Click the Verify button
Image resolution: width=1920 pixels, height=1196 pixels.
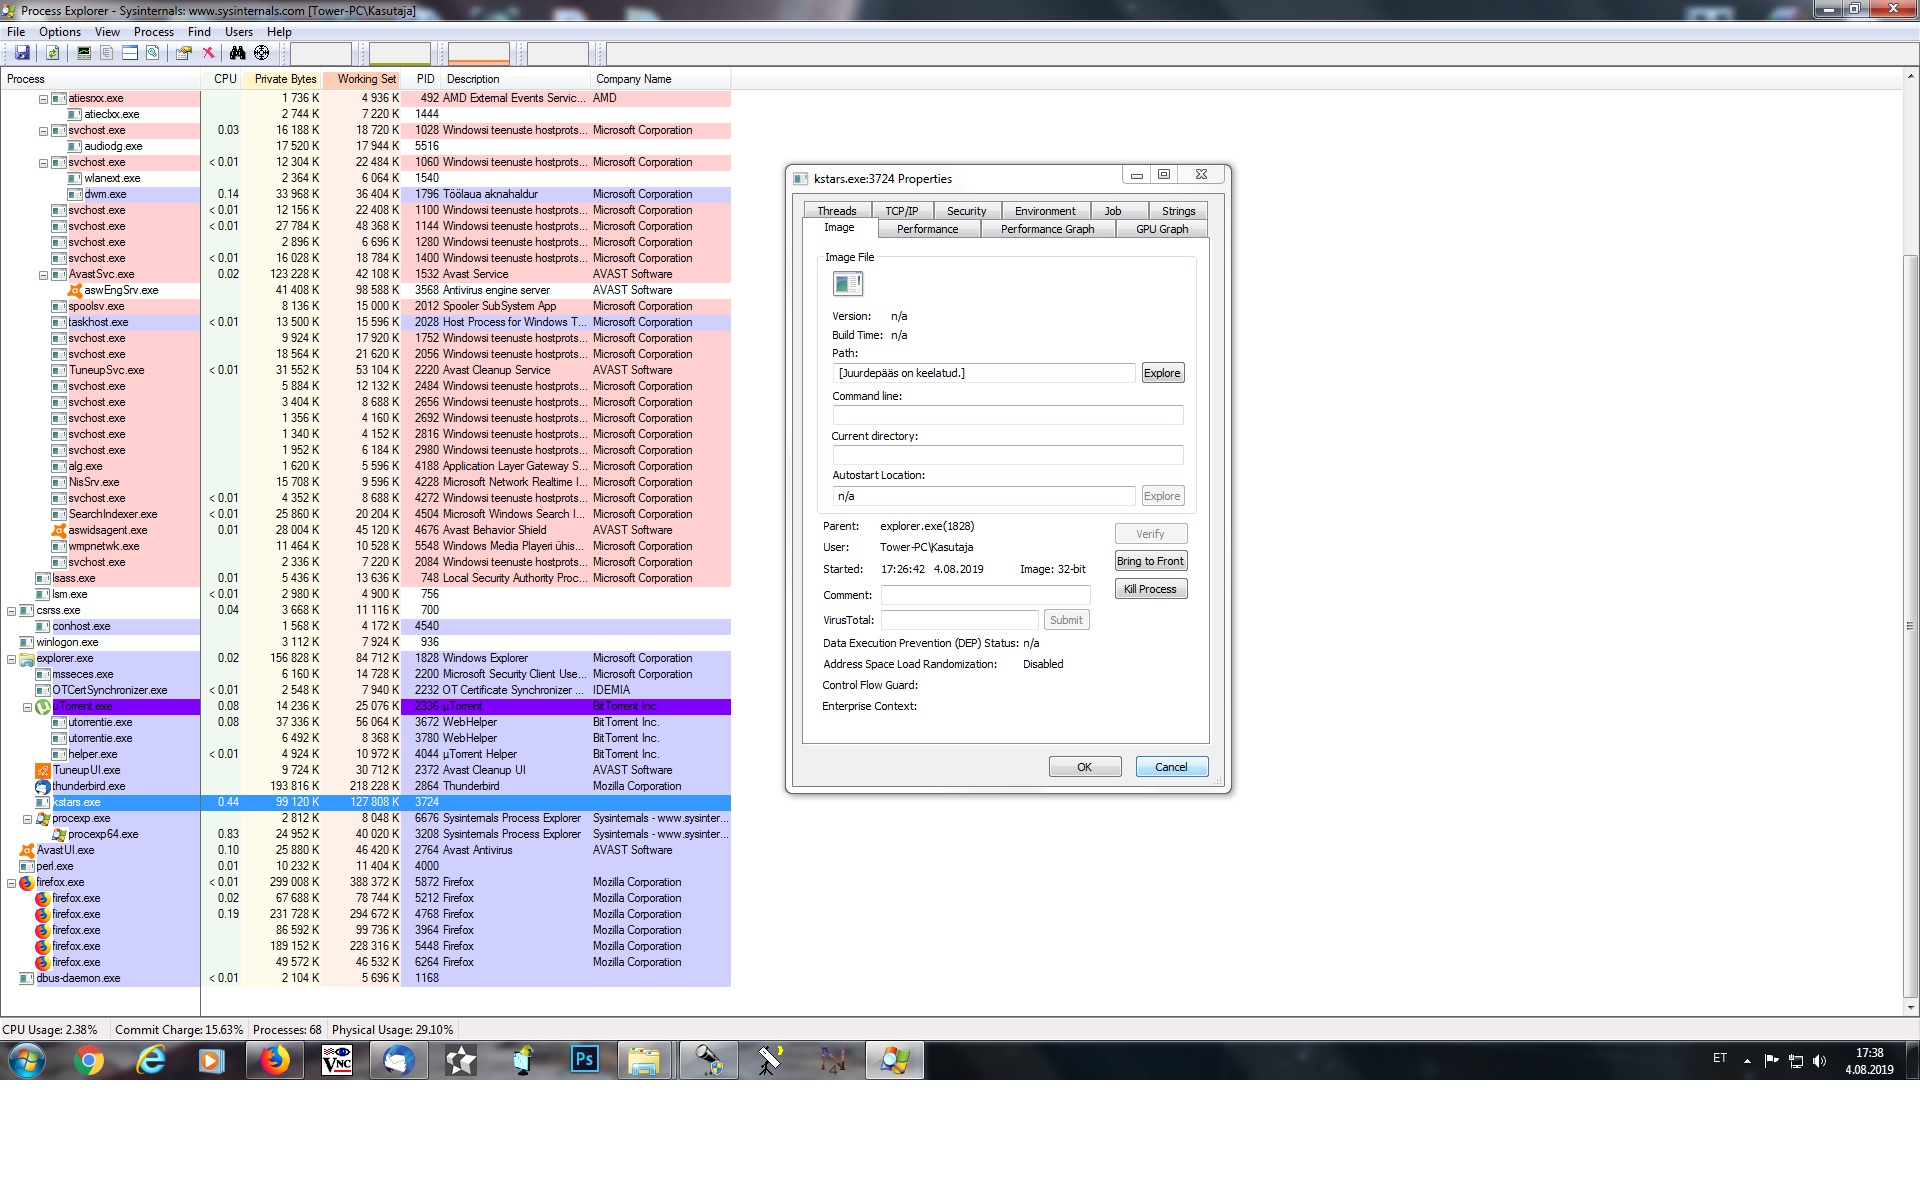[x=1150, y=534]
